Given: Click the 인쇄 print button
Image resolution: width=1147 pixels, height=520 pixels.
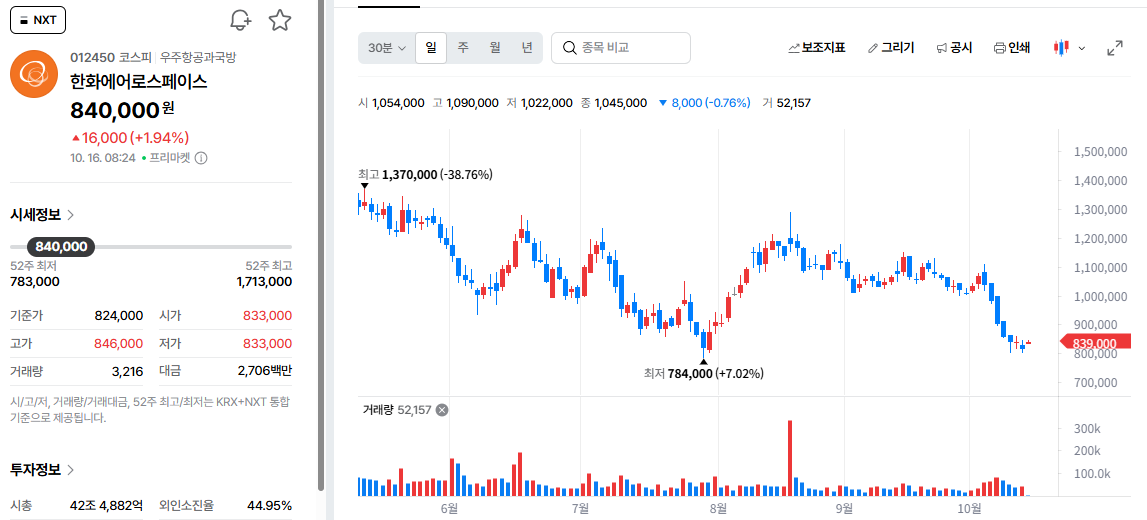Looking at the screenshot, I should coord(1012,48).
